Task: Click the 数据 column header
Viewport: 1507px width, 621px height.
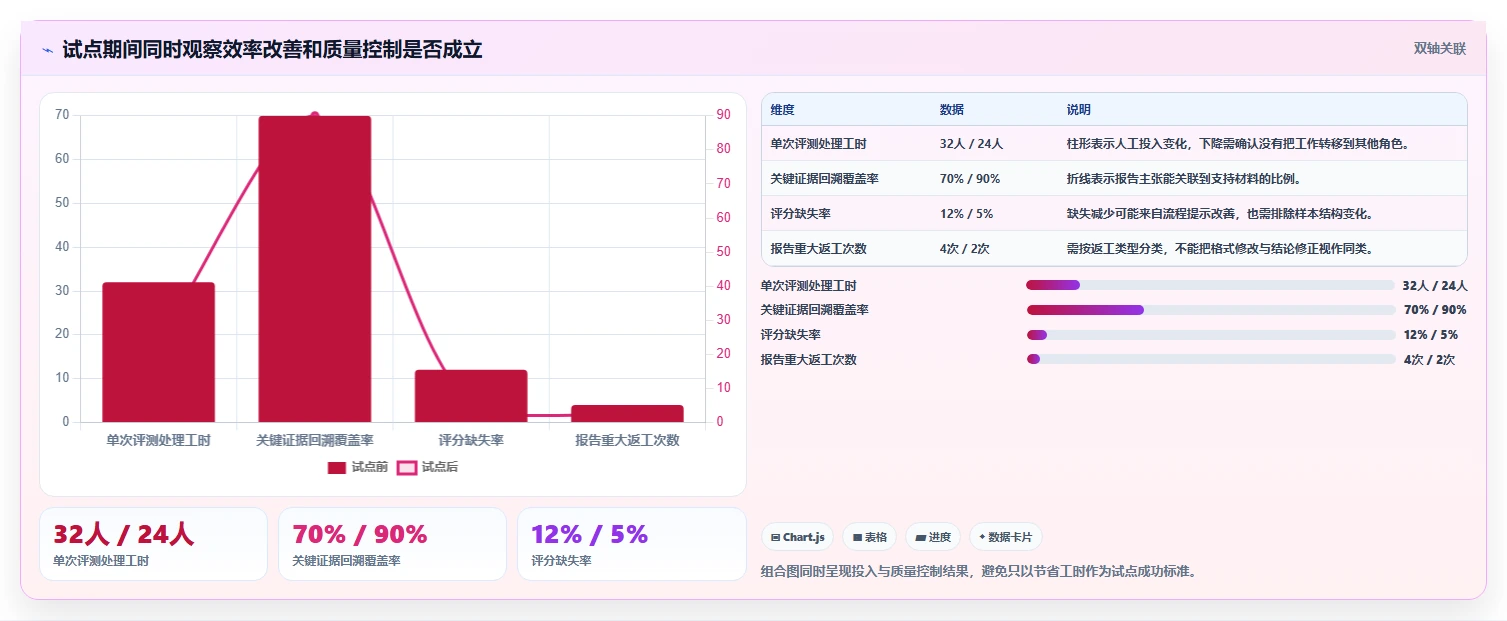Action: click(952, 110)
